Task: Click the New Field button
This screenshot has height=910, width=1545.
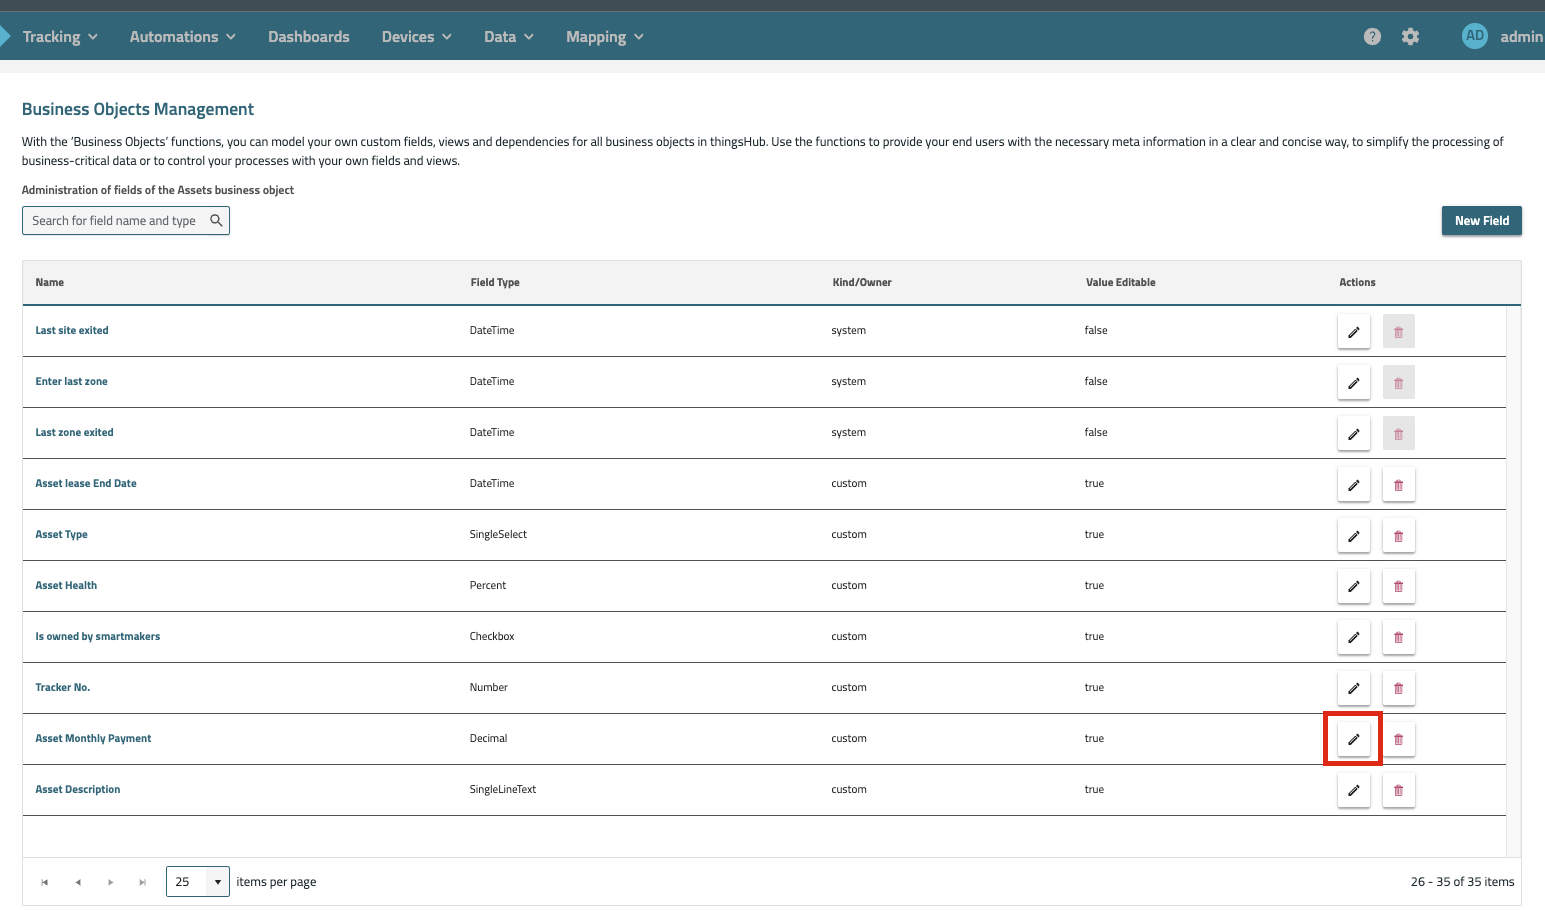Action: pyautogui.click(x=1481, y=221)
